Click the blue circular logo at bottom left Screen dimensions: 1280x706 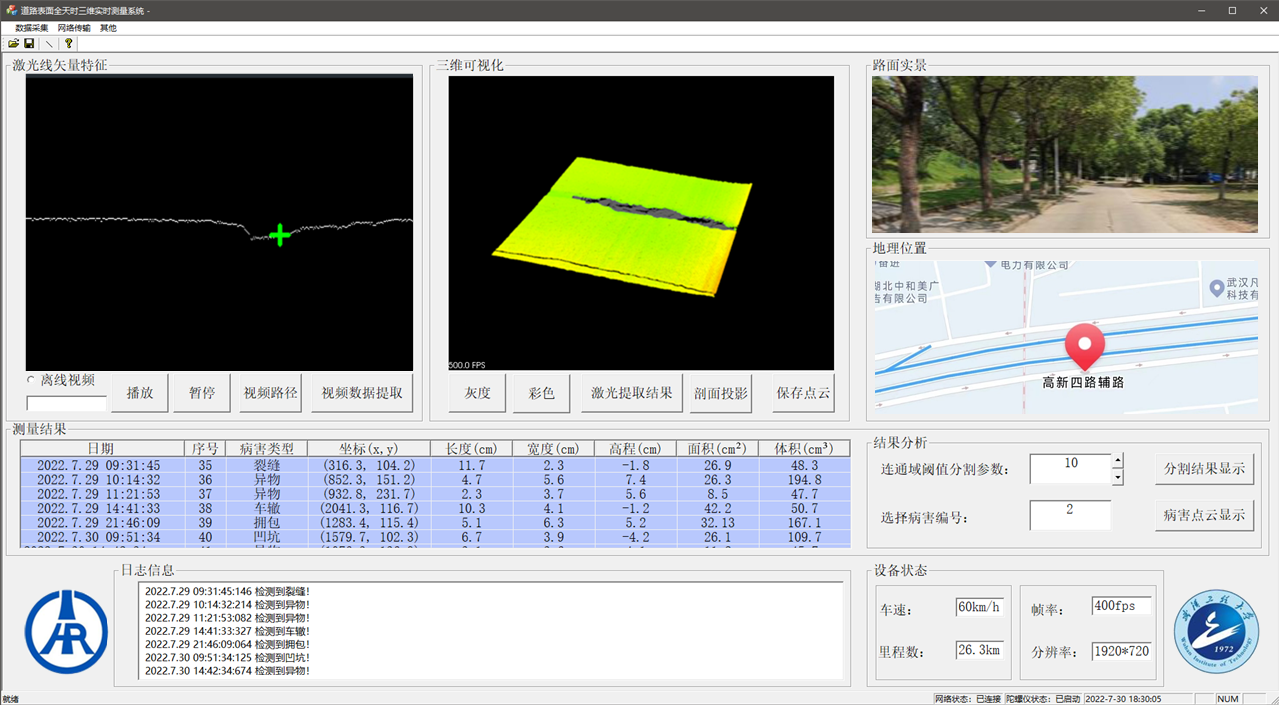click(66, 631)
